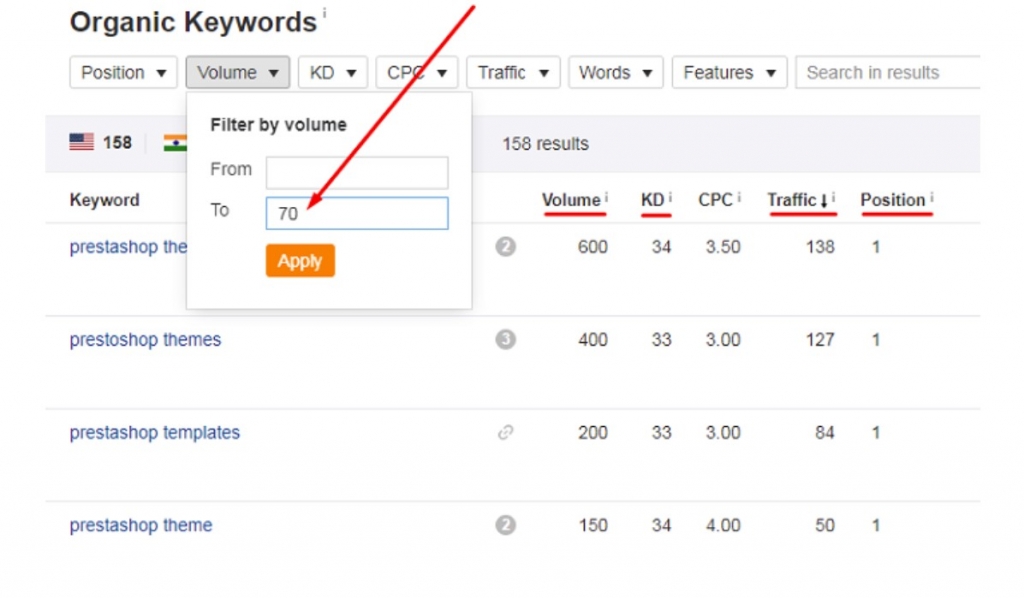
Task: Open the CPC filter dropdown
Action: 416,72
